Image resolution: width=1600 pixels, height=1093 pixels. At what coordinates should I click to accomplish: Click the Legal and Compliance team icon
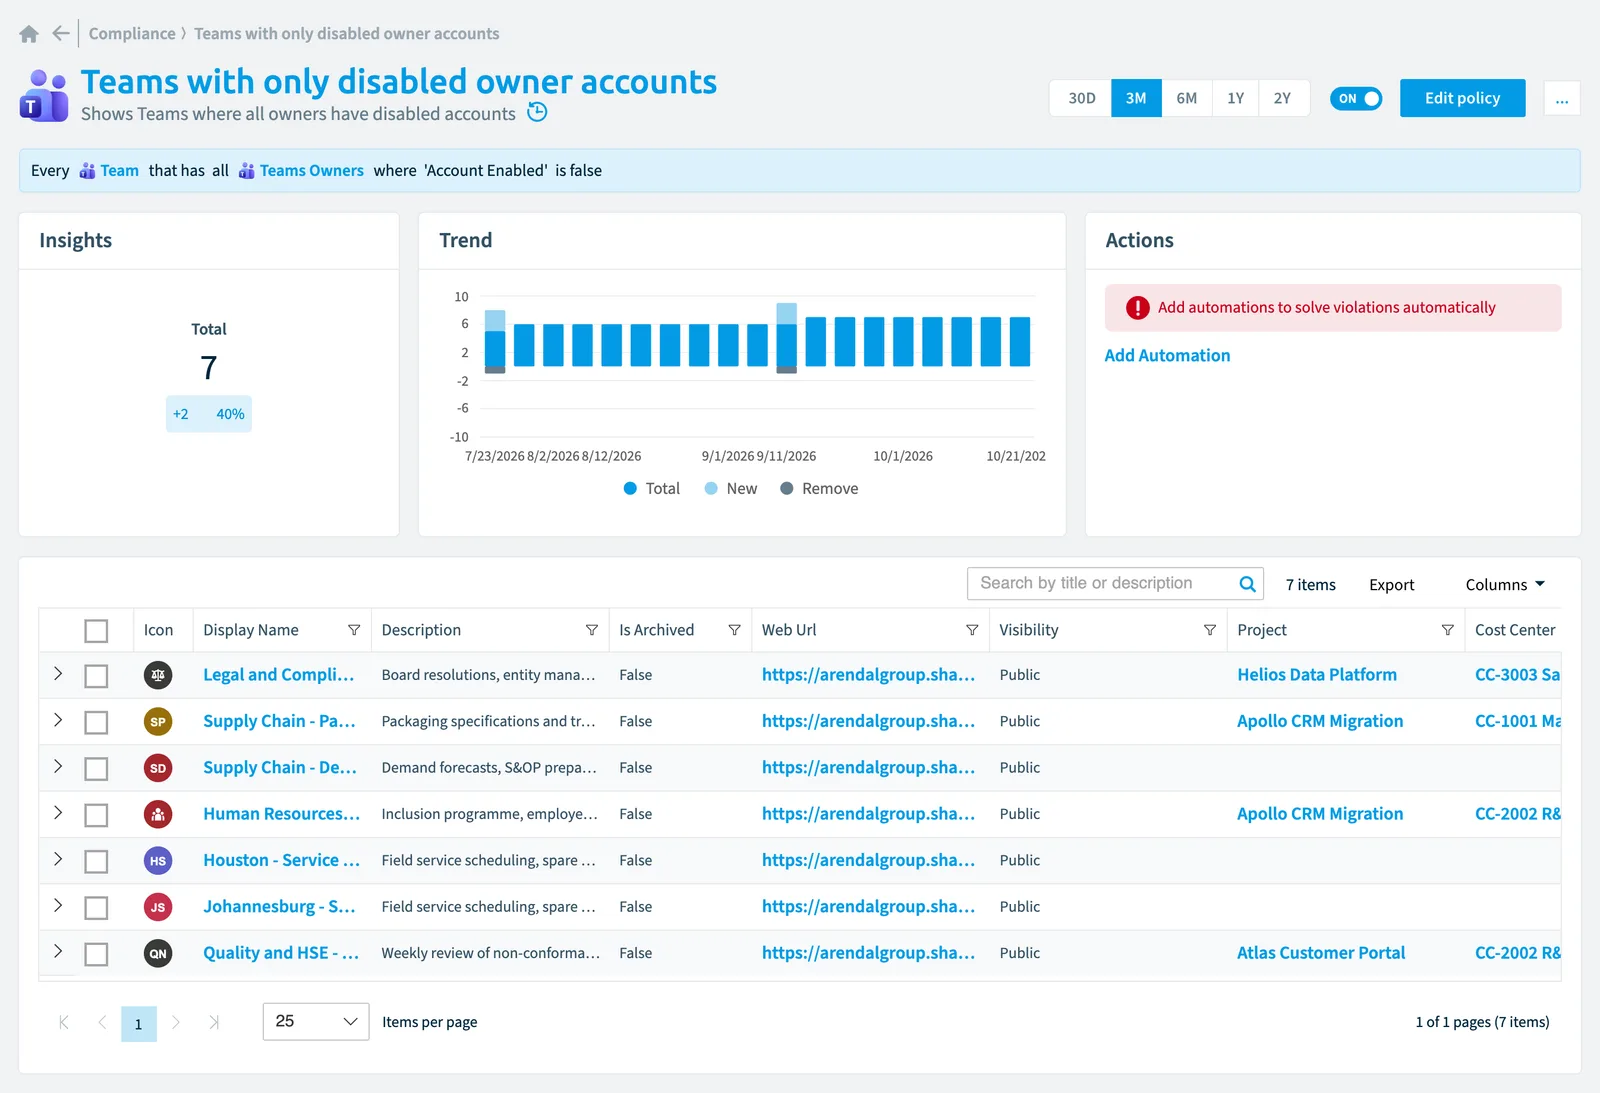(158, 675)
